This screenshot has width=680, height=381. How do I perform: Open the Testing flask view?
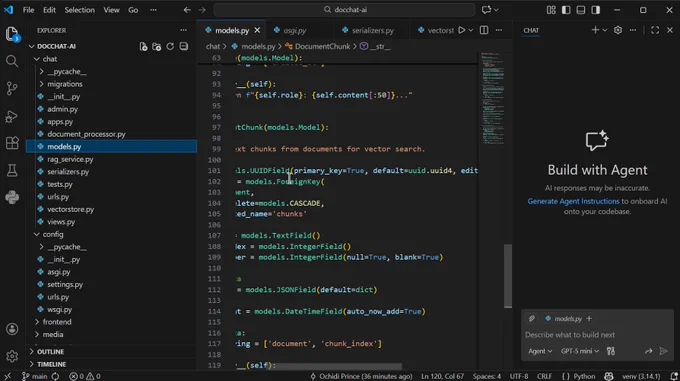point(12,170)
